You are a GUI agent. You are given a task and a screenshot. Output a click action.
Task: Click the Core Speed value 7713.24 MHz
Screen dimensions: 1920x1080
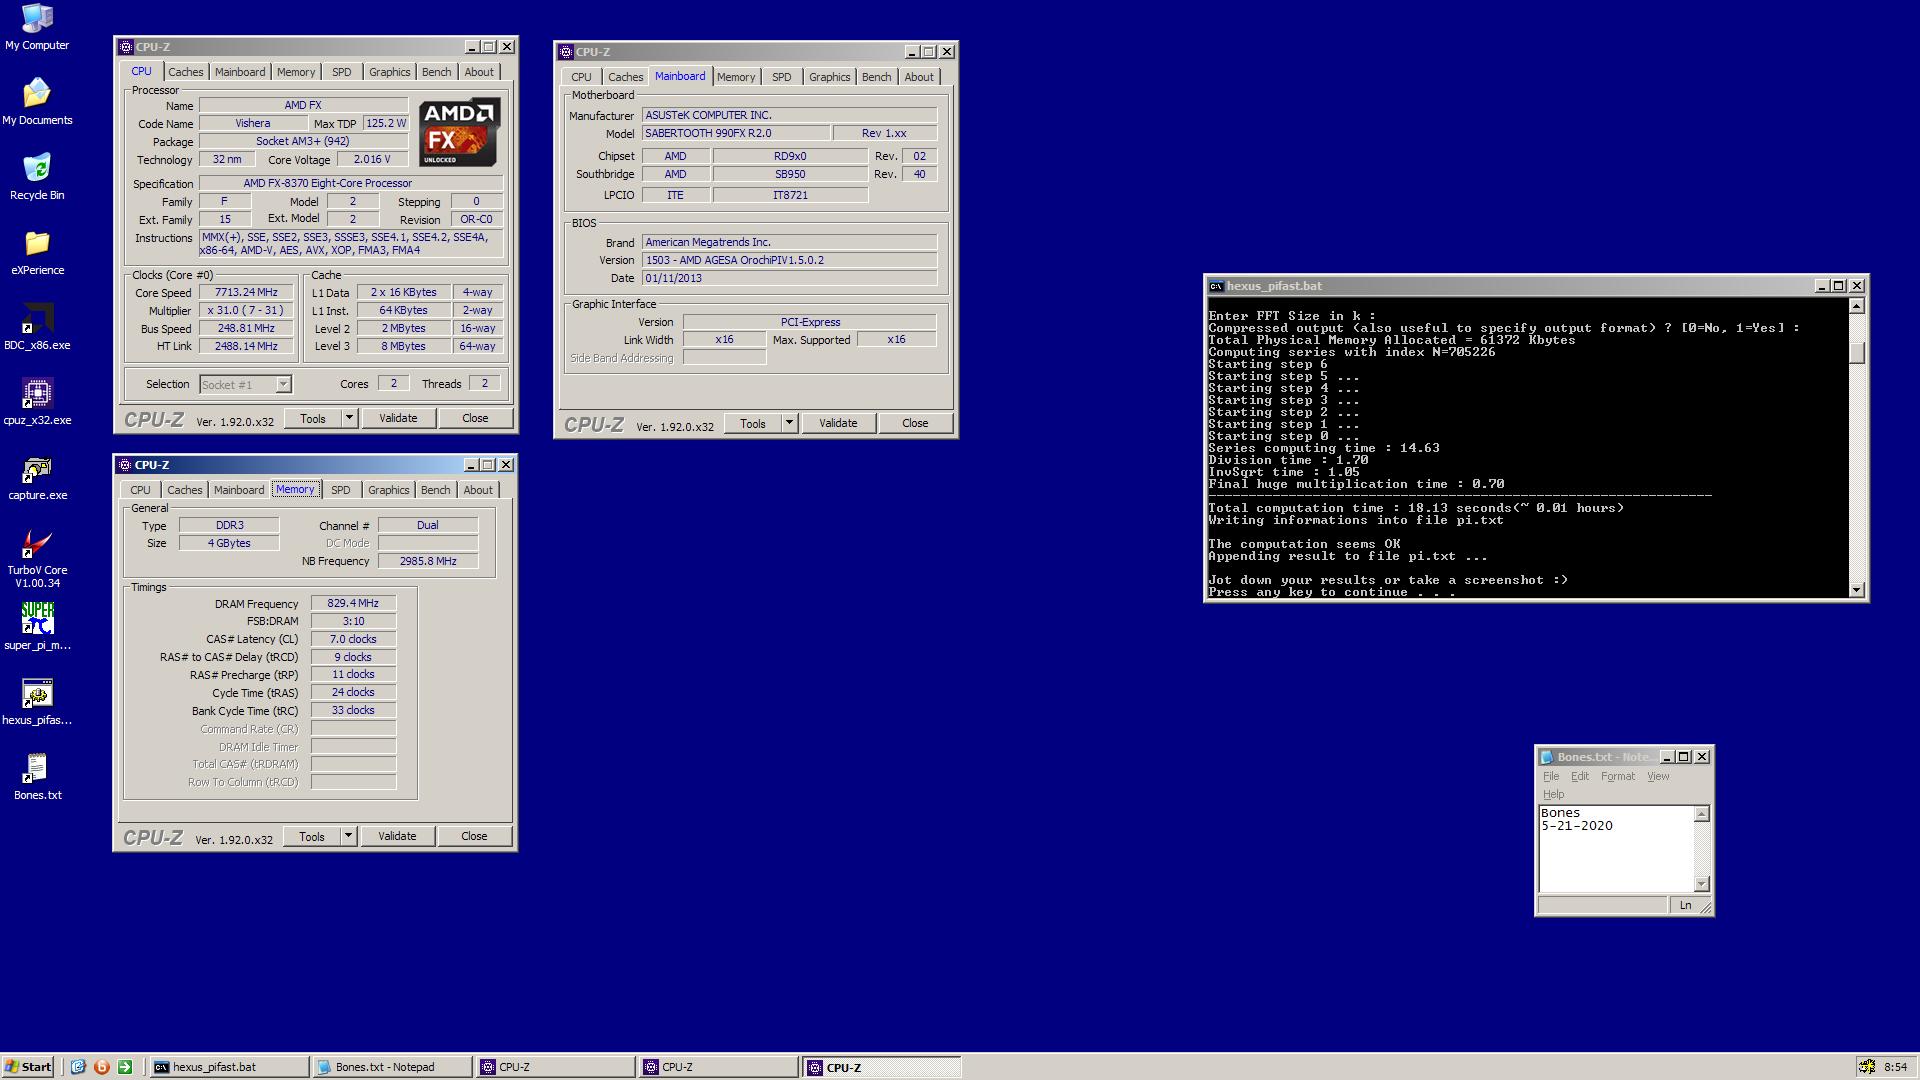point(246,293)
